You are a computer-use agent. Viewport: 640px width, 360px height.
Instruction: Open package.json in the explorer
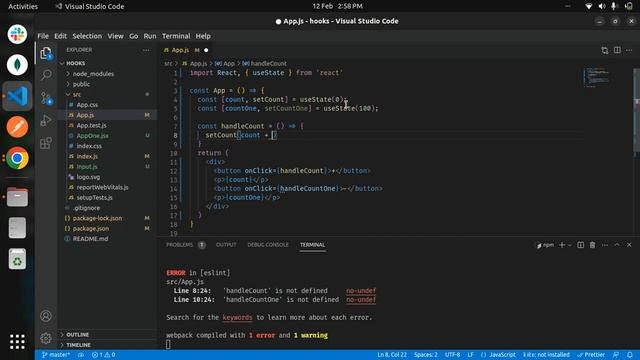pyautogui.click(x=91, y=229)
